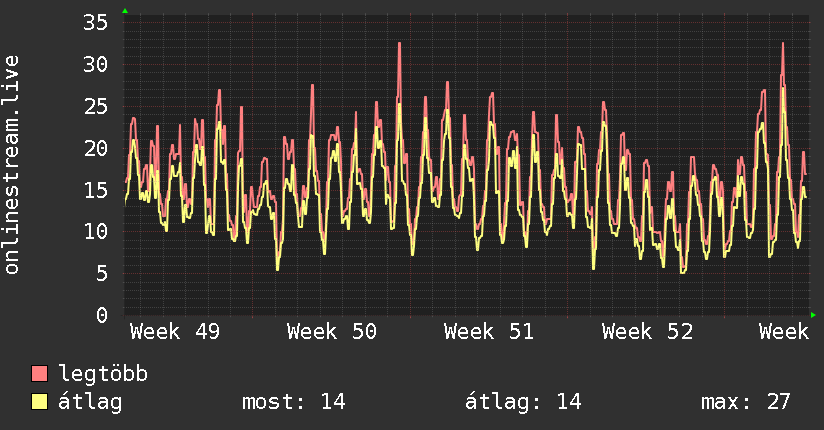Click the Week 52 axis label
This screenshot has height=430, width=824.
(x=647, y=332)
